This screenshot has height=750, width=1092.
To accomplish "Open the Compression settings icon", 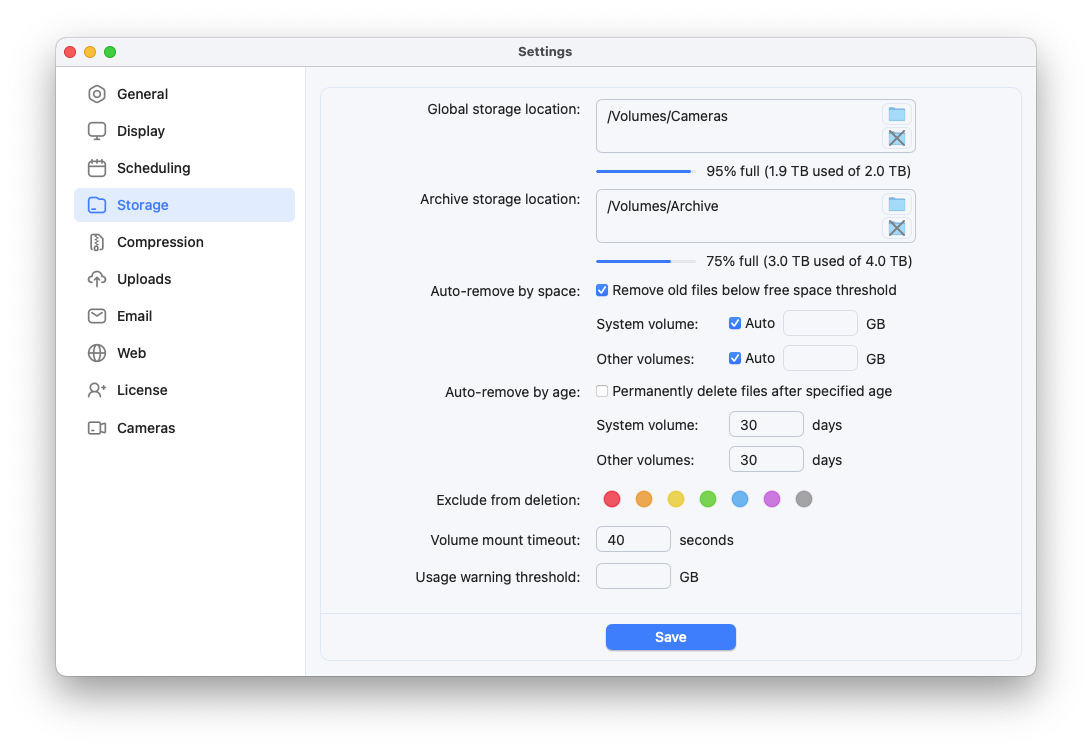I will tap(96, 242).
